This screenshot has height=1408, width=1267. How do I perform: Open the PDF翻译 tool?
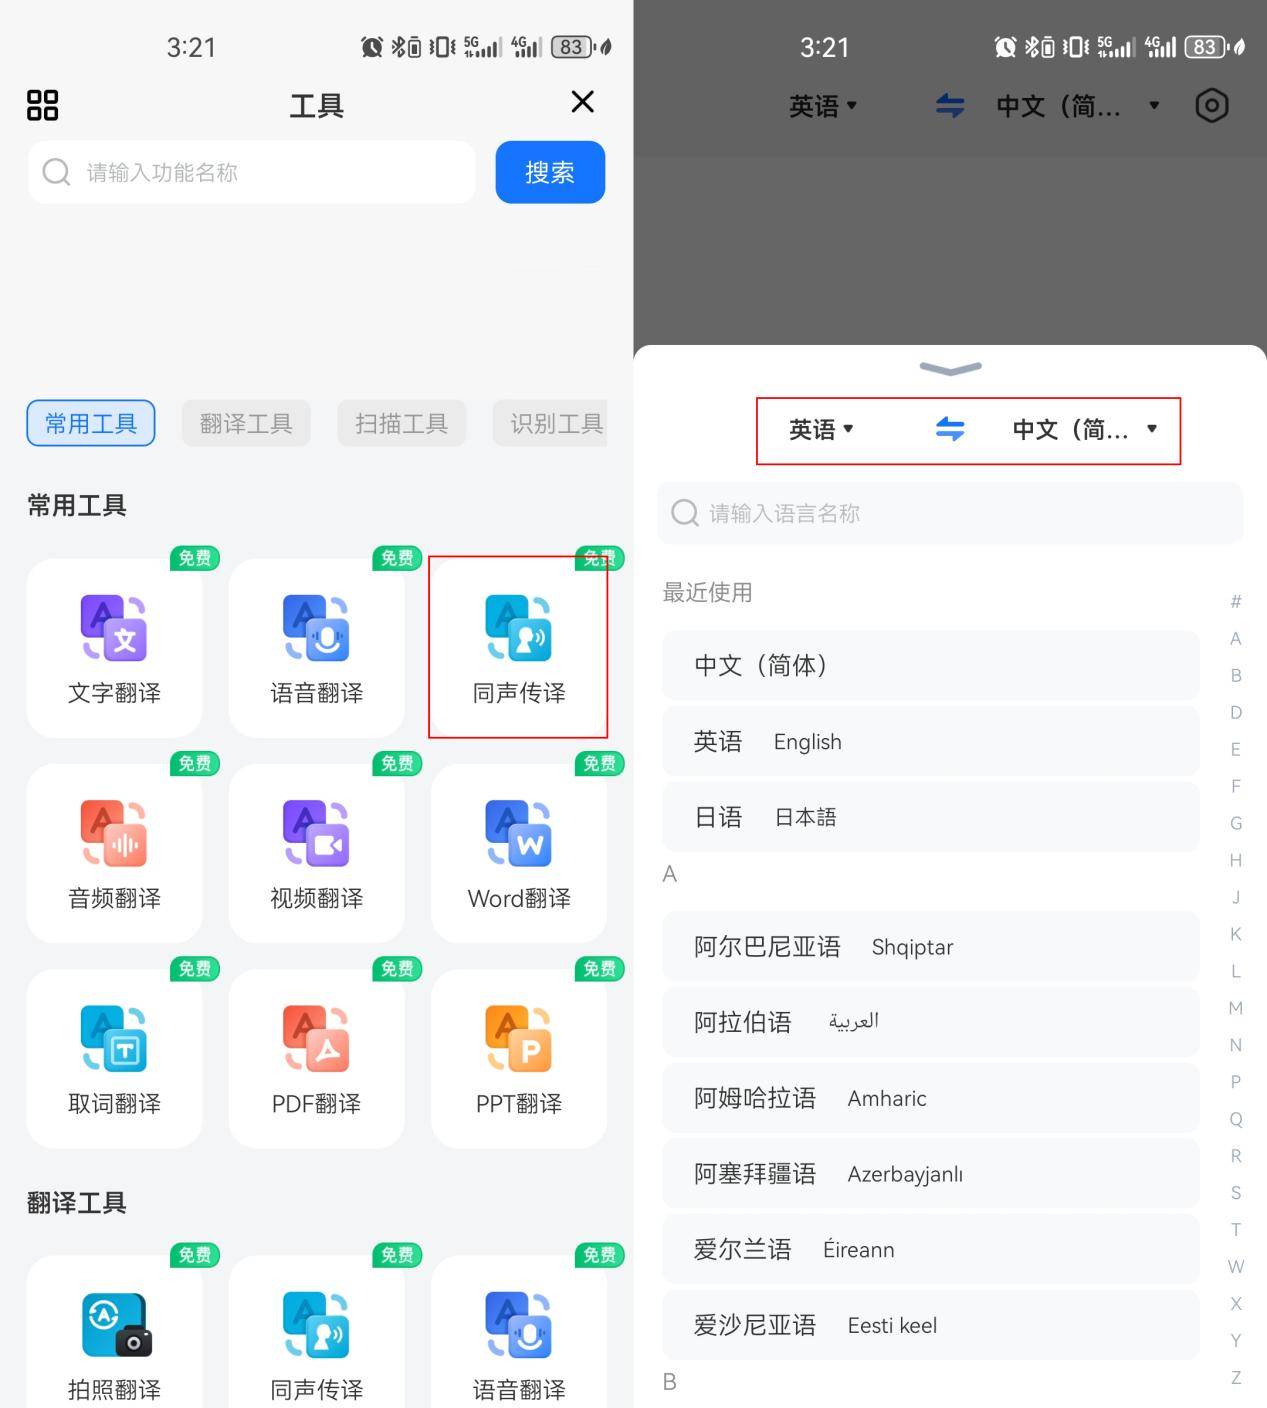click(316, 1058)
